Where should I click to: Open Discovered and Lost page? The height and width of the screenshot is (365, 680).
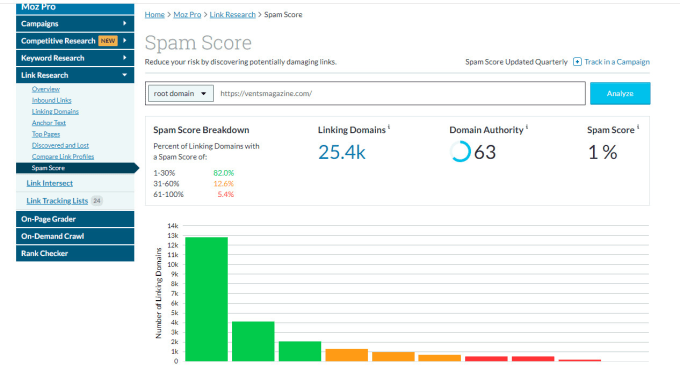60,145
